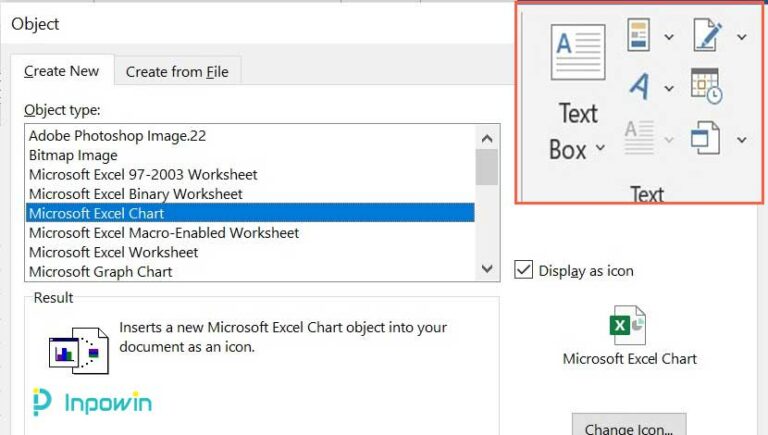Switch to the Create from File tab
Image resolution: width=768 pixels, height=435 pixels.
point(177,72)
